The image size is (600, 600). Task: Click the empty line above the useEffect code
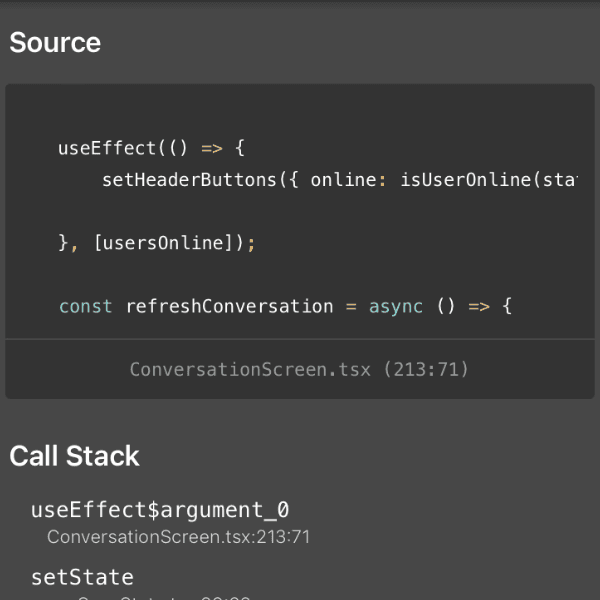coord(300,115)
